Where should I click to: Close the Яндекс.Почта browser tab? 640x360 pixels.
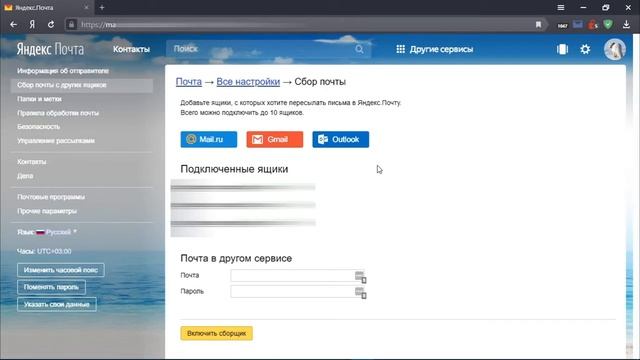pyautogui.click(x=86, y=7)
